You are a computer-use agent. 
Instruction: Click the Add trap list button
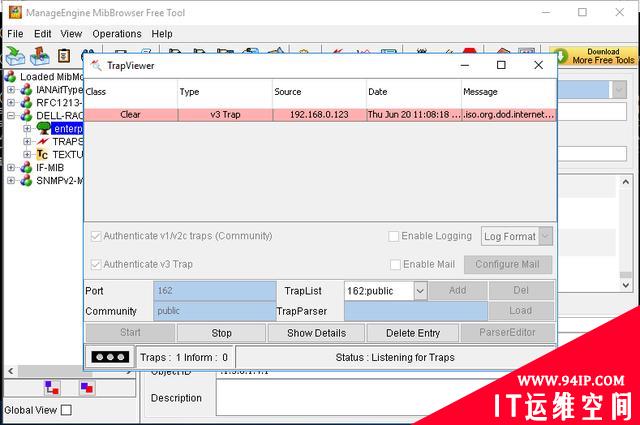point(458,290)
